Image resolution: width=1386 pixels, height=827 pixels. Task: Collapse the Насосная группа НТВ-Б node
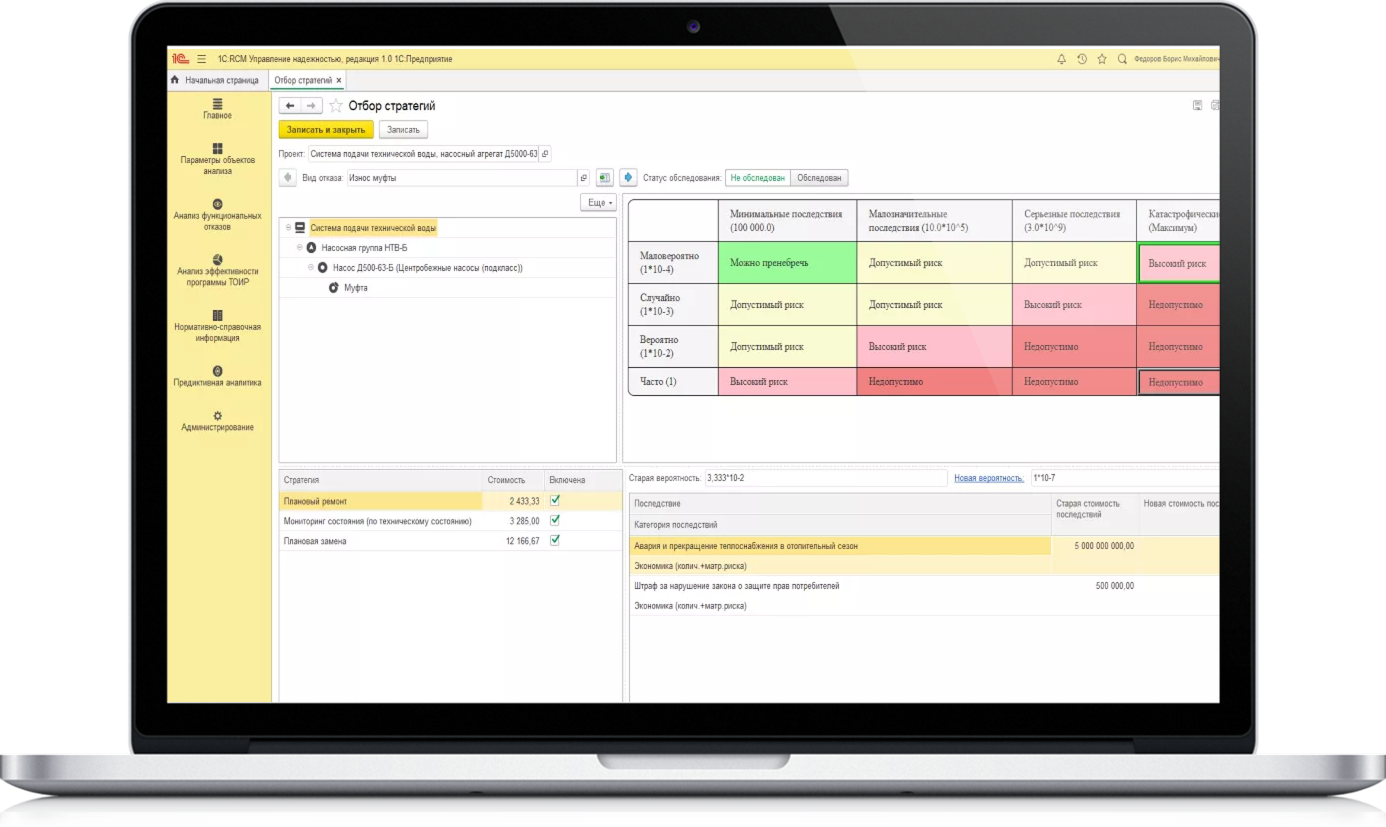299,247
